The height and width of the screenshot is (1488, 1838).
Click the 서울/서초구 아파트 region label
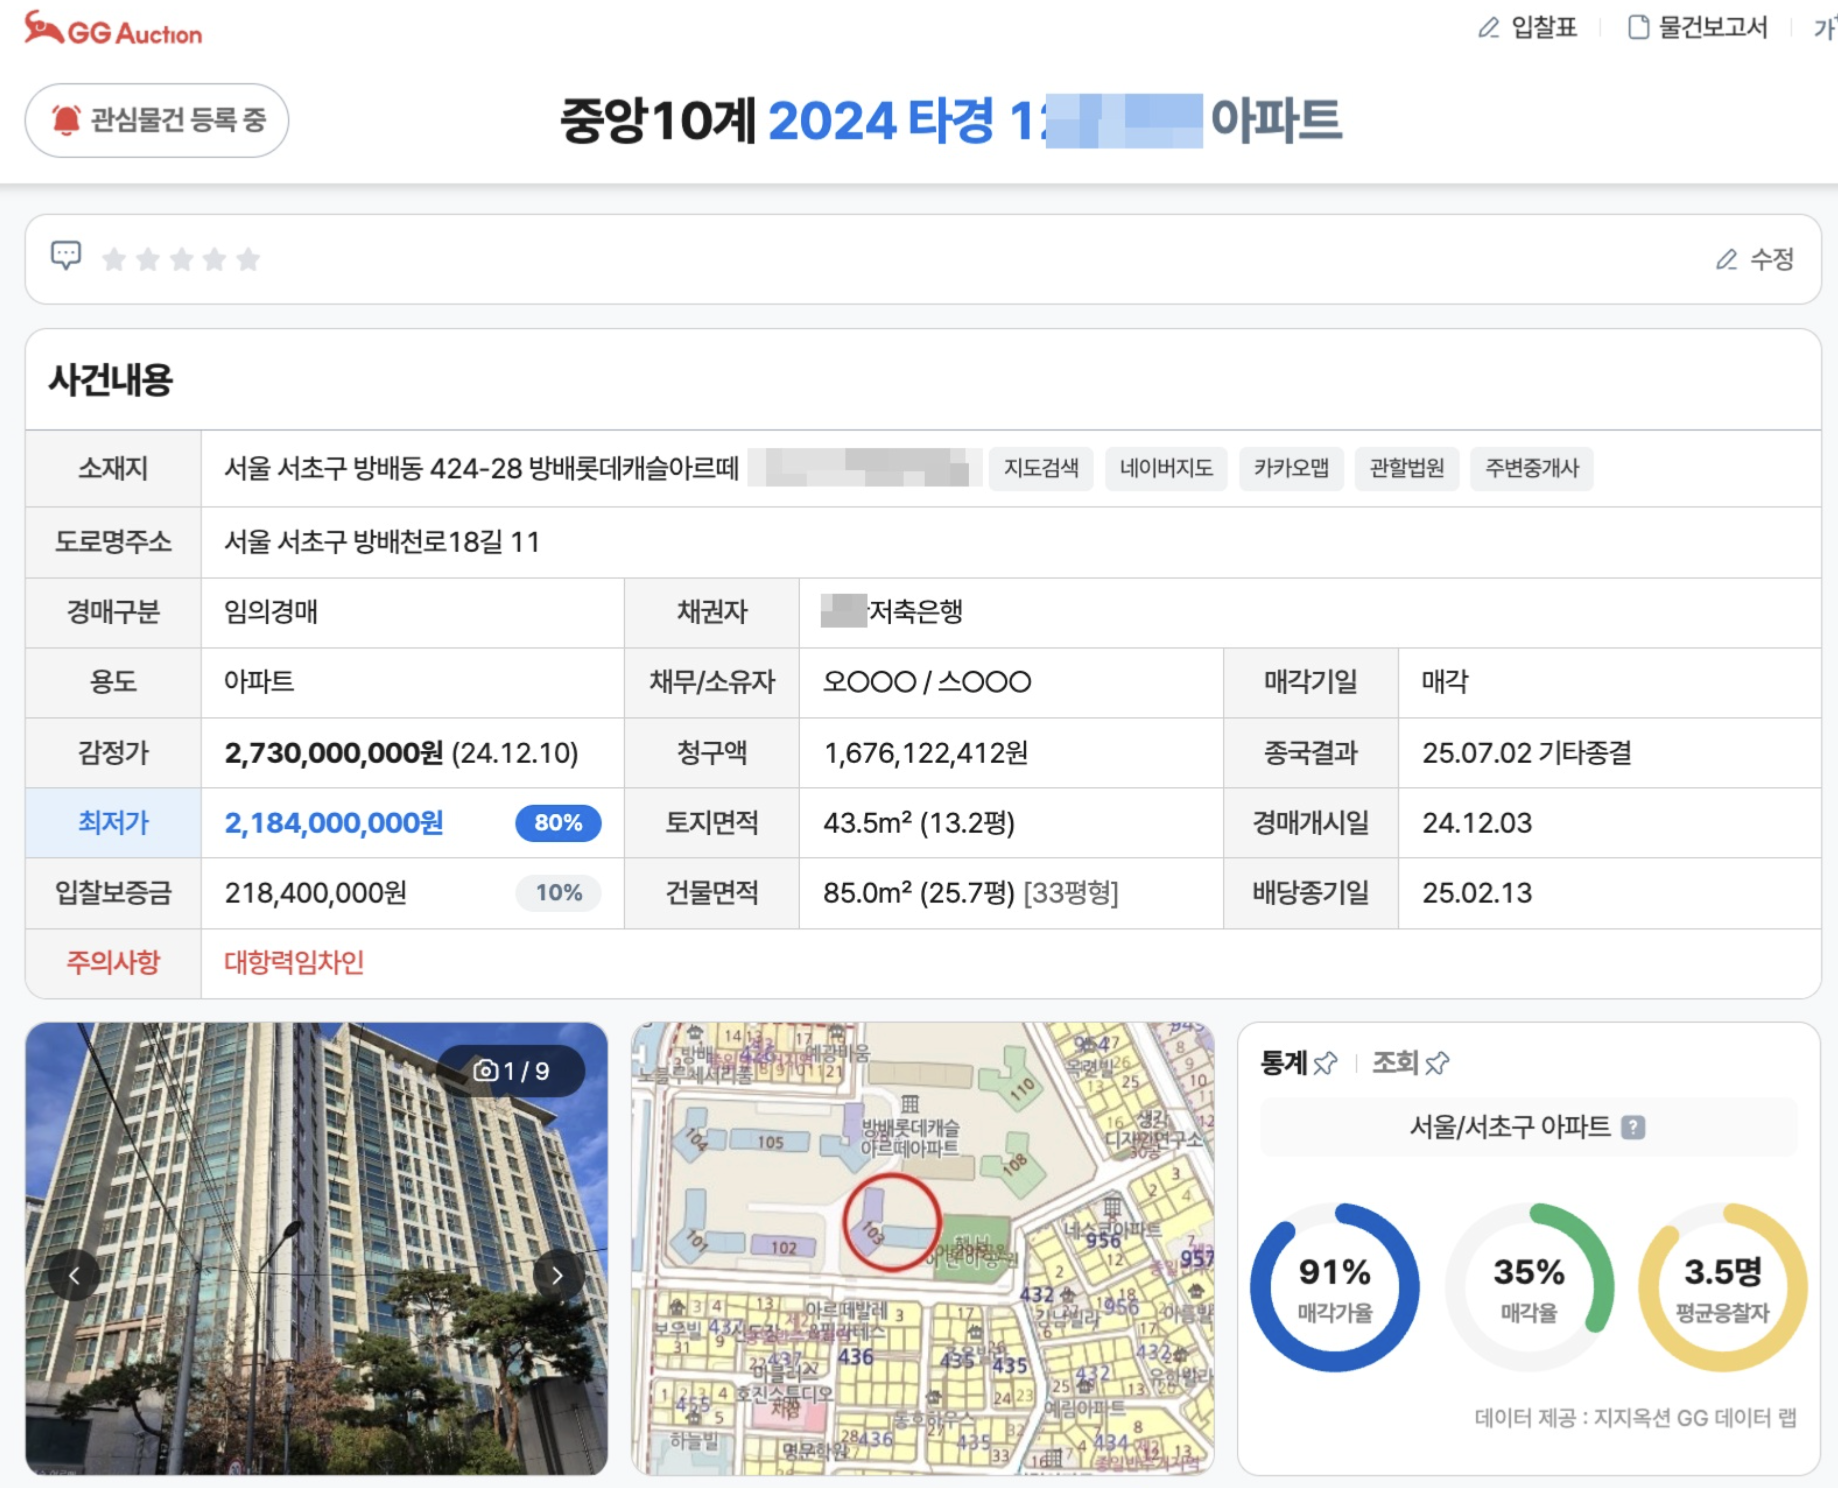click(x=1510, y=1127)
